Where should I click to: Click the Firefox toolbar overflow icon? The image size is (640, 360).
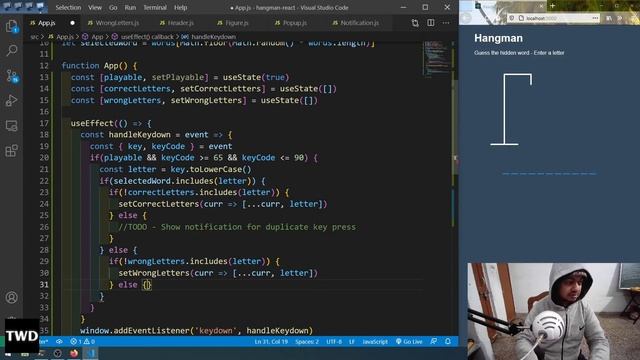tap(620, 18)
